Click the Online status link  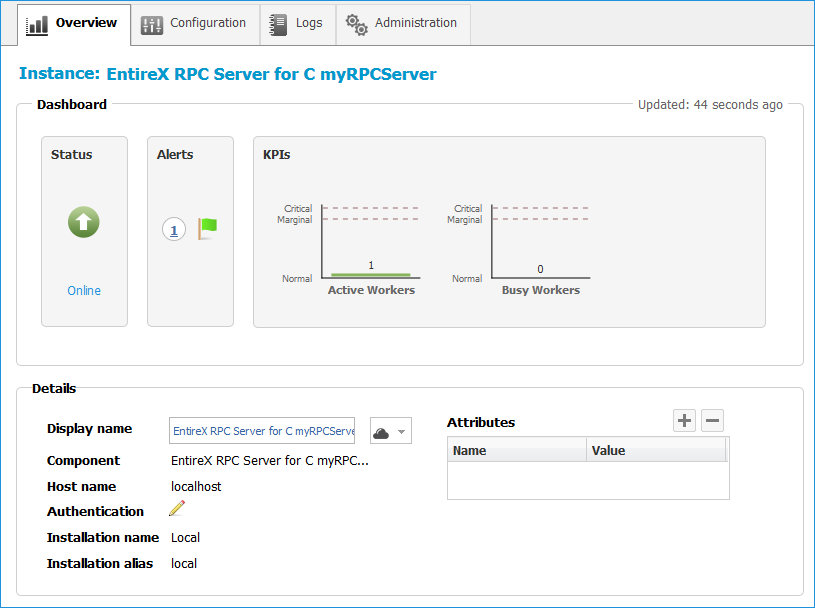coord(84,290)
